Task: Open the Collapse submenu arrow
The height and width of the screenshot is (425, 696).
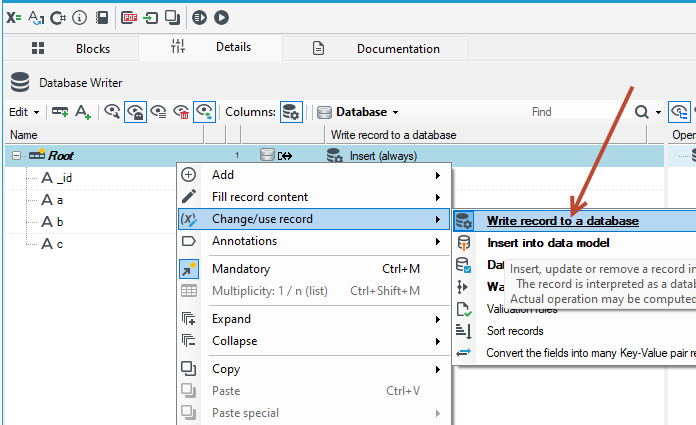Action: [x=438, y=341]
